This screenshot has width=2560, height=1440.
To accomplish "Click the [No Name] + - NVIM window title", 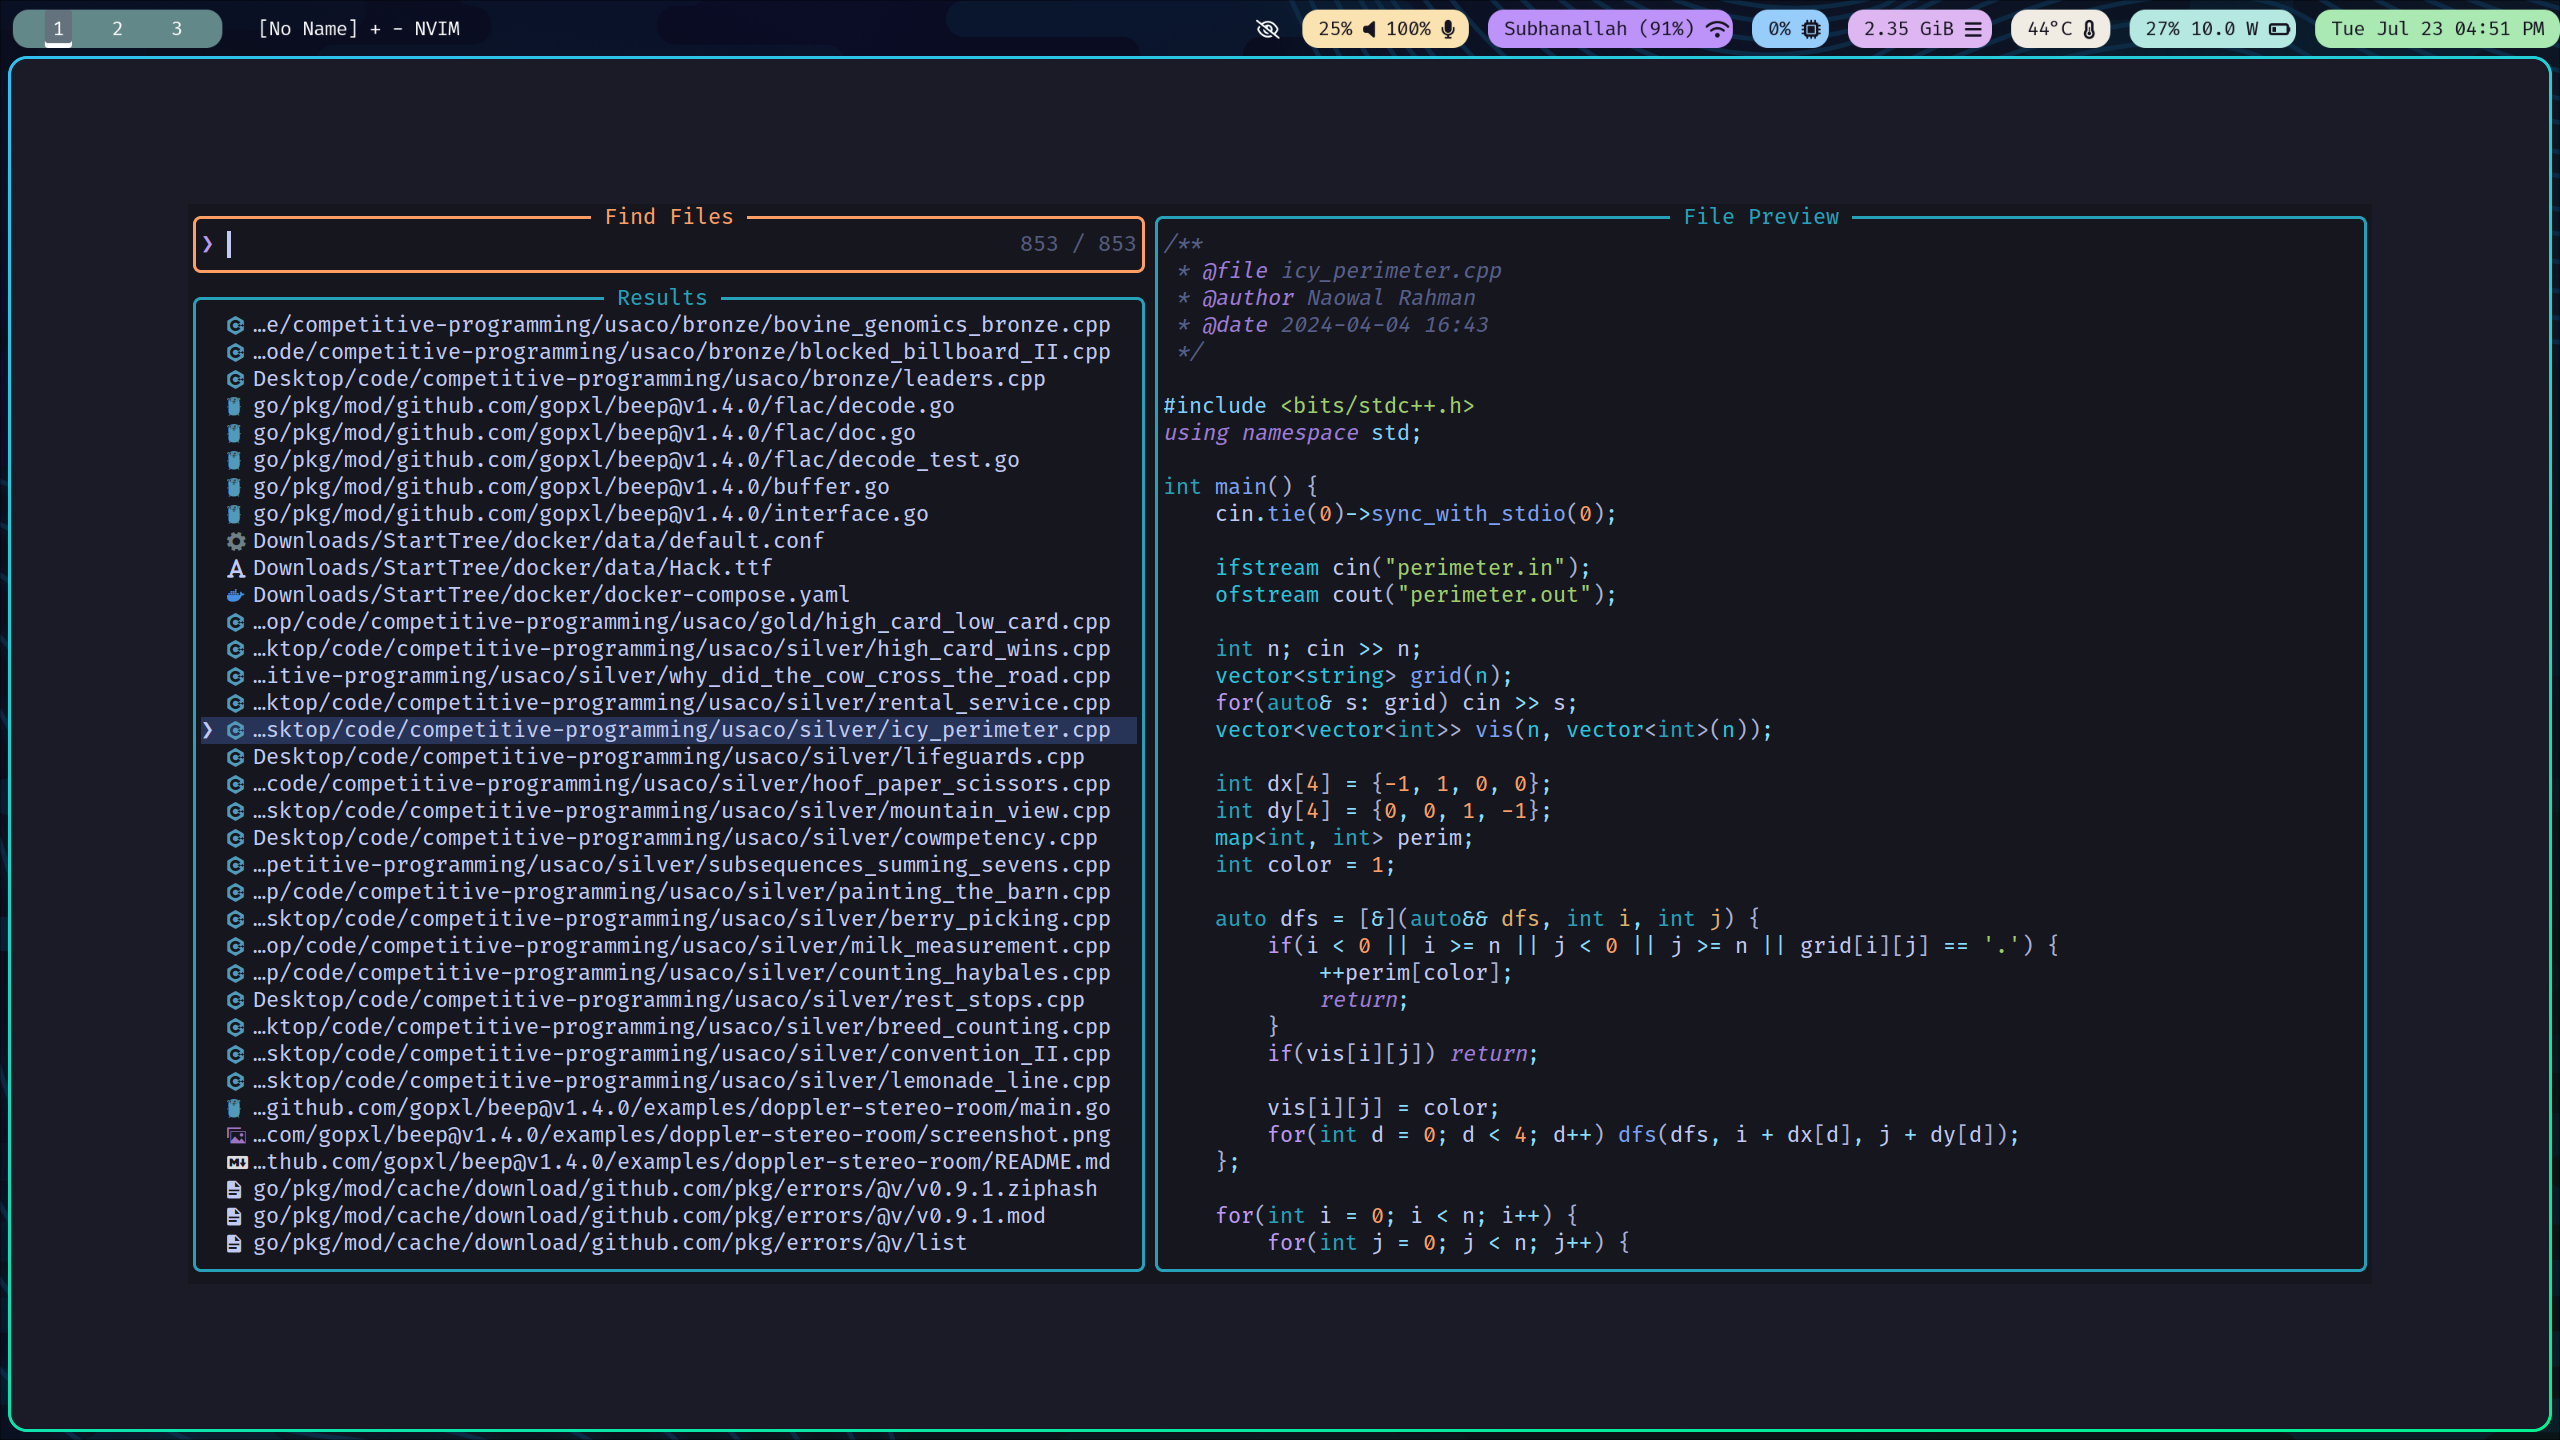I will [359, 29].
